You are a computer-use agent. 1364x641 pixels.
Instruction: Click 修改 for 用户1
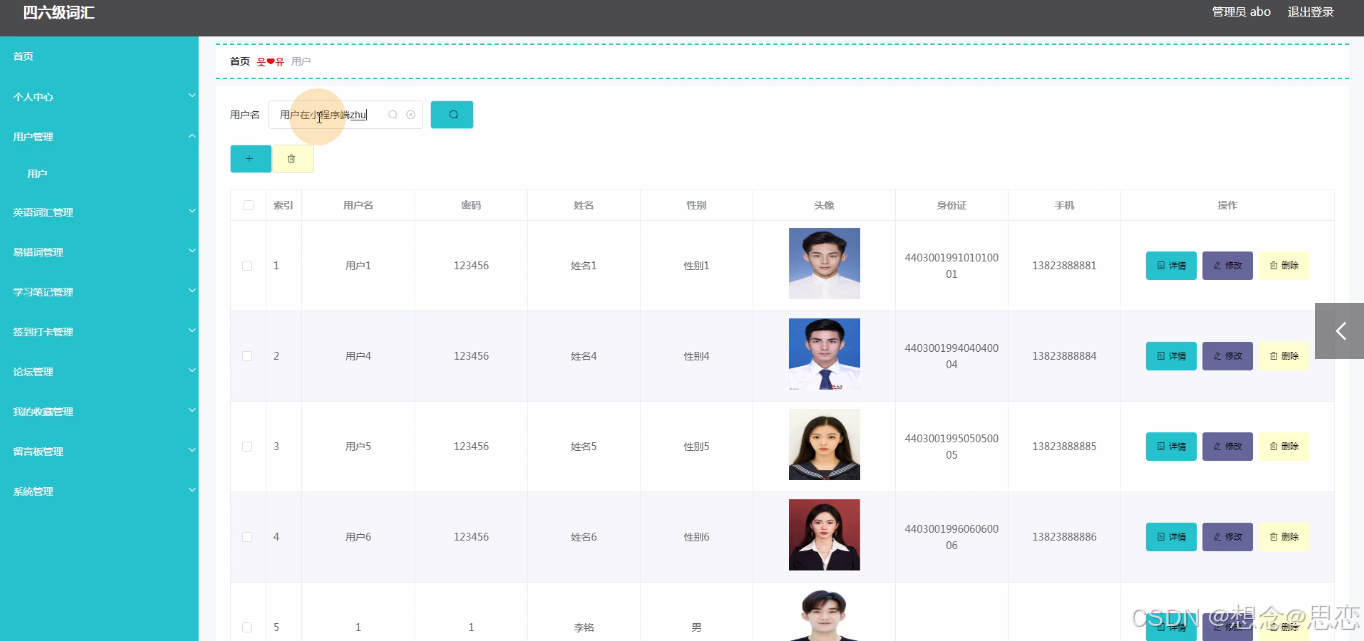pos(1227,266)
